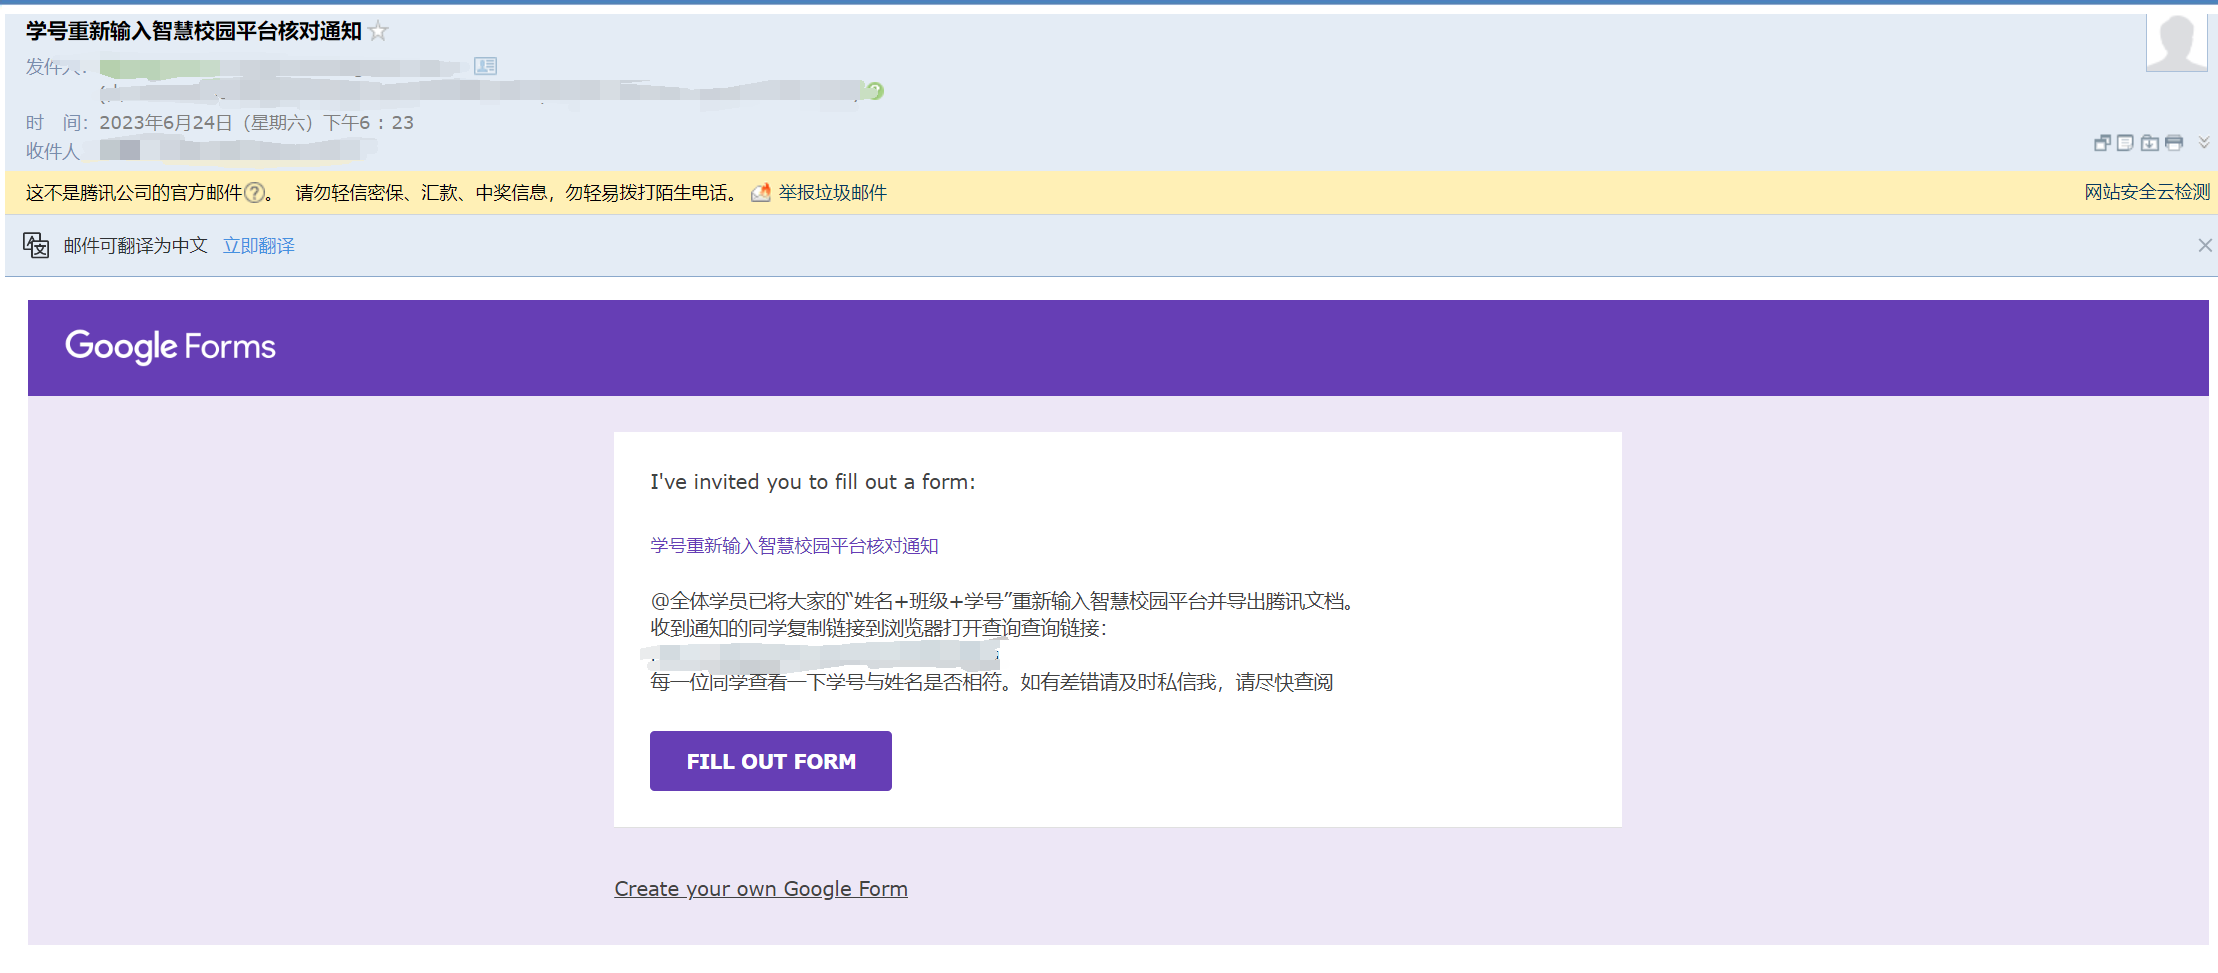
Task: Click the sender's avatar thumbnail
Action: [x=2175, y=43]
